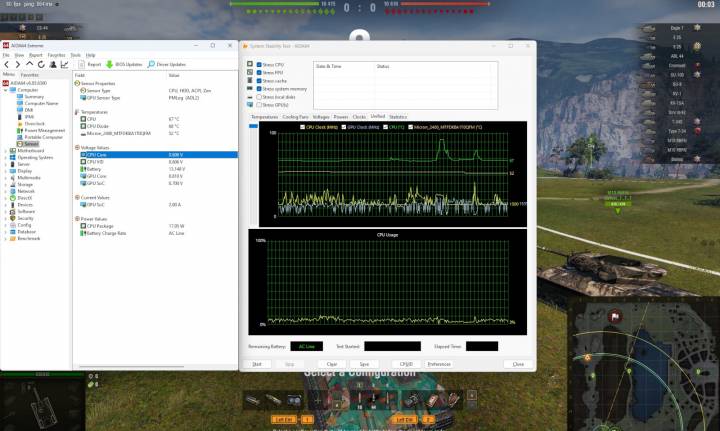Go back with the AIDA64 back arrow
The image size is (720, 431).
point(6,65)
